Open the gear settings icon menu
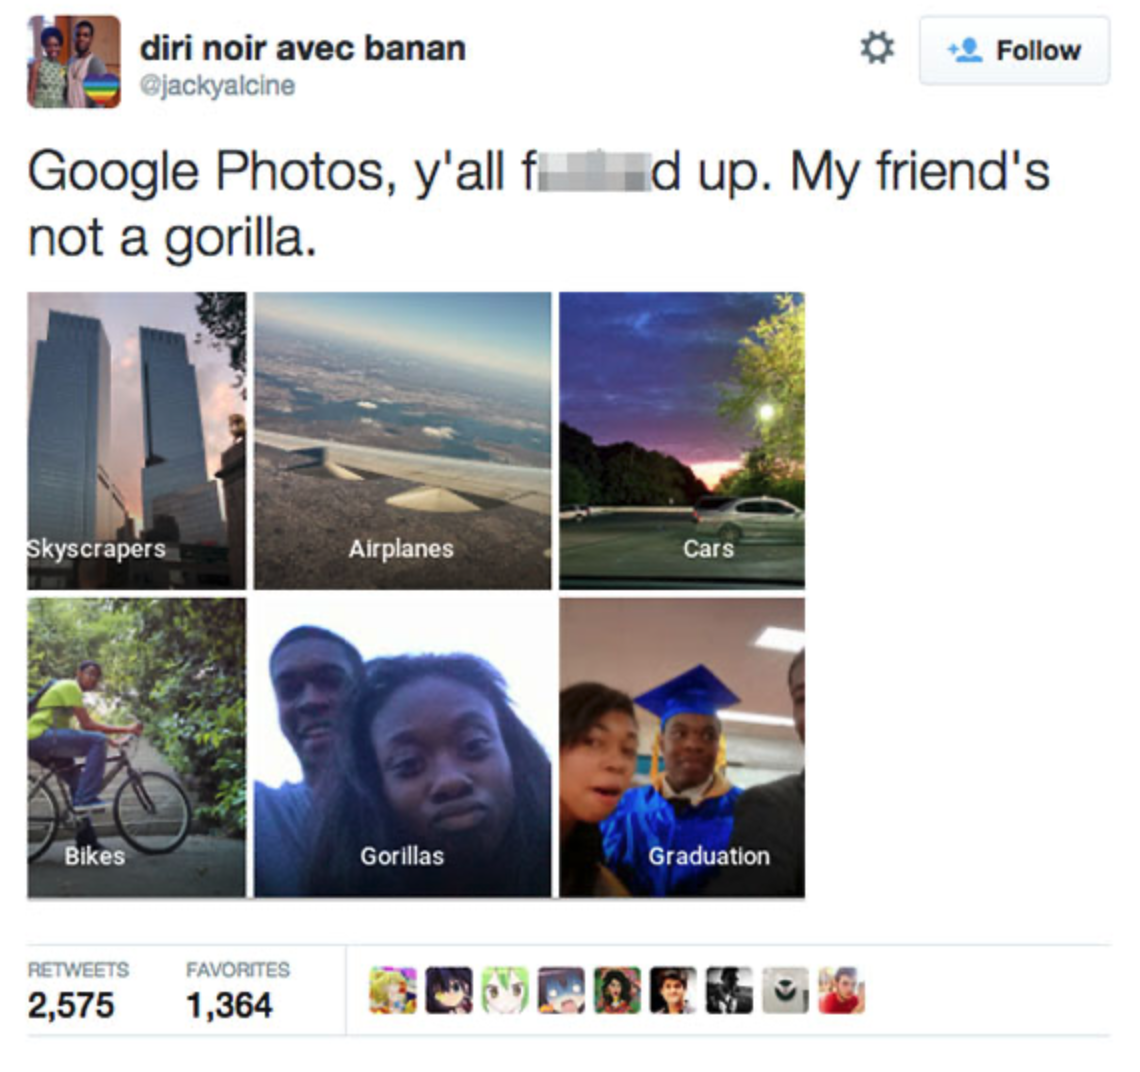This screenshot has height=1072, width=1140. (877, 49)
